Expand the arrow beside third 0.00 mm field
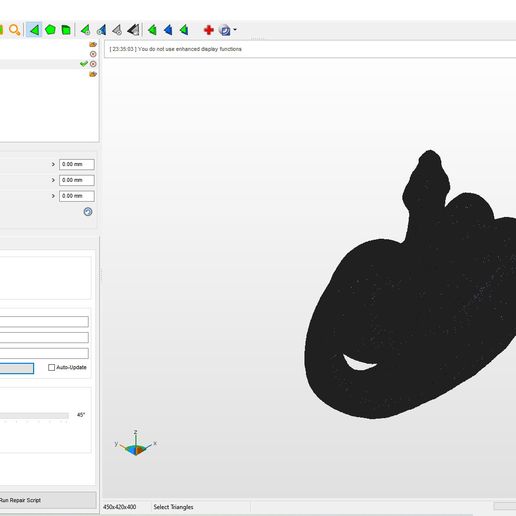This screenshot has height=516, width=516. click(x=53, y=196)
